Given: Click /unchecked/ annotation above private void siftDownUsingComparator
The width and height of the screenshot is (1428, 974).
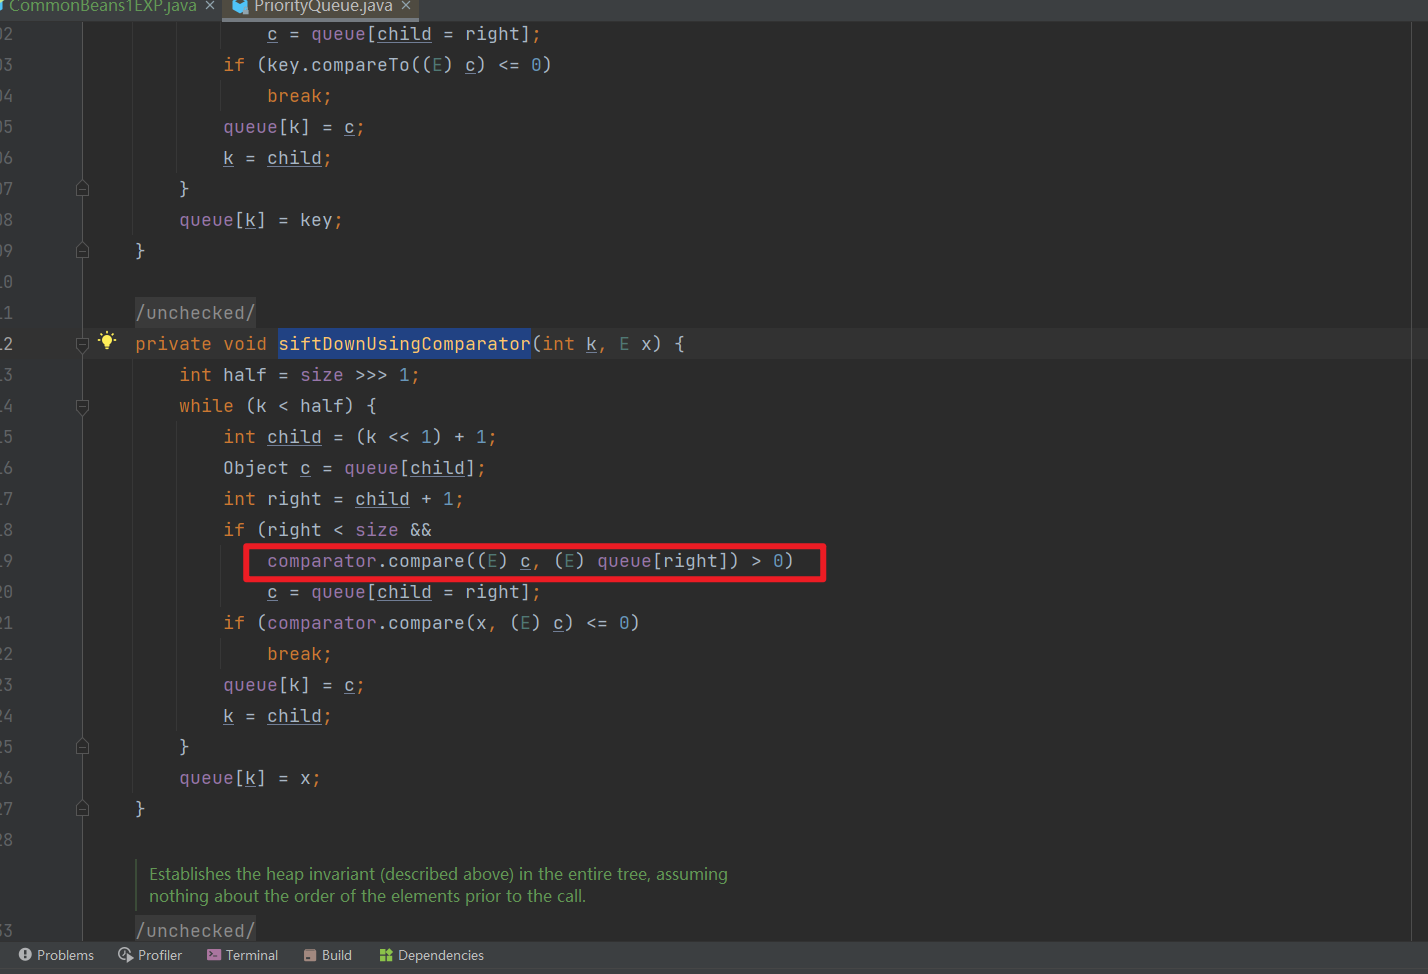Looking at the screenshot, I should [195, 313].
